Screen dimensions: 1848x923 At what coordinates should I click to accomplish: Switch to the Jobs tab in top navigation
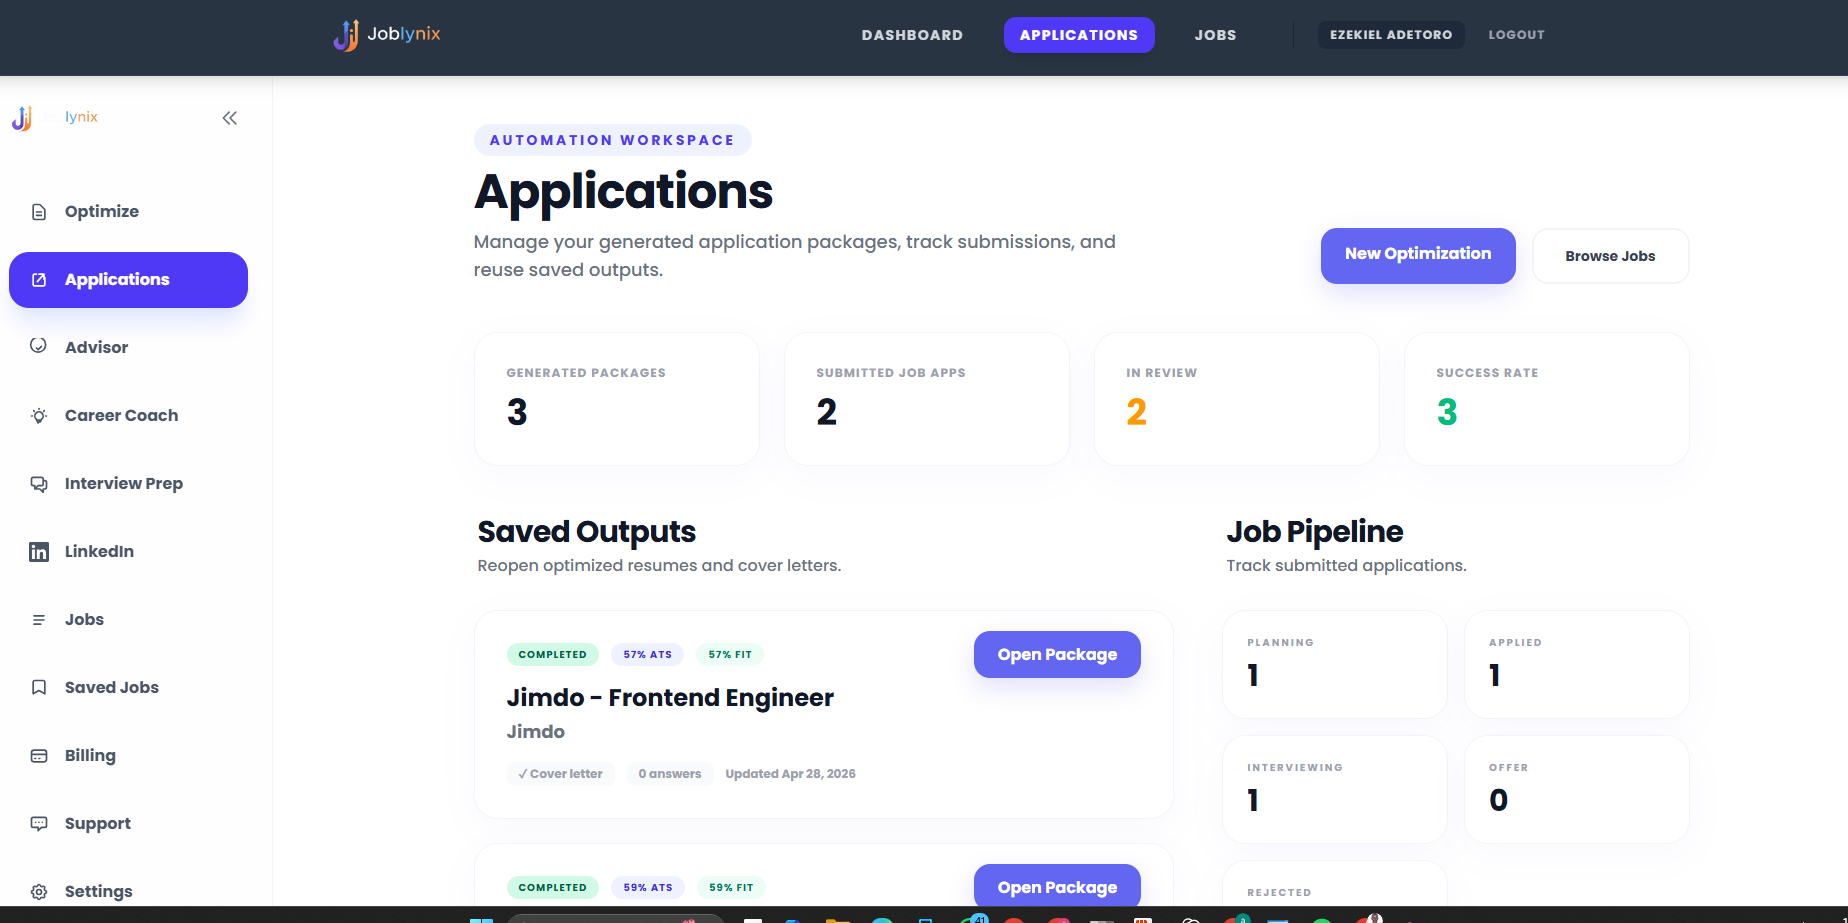(x=1215, y=35)
